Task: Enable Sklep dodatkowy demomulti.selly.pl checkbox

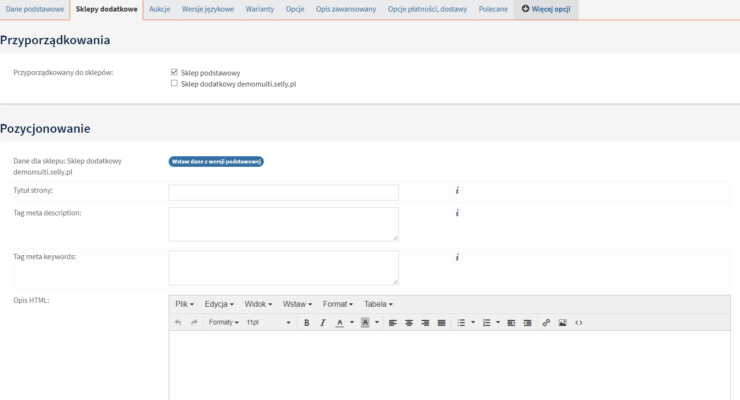Action: coord(174,84)
